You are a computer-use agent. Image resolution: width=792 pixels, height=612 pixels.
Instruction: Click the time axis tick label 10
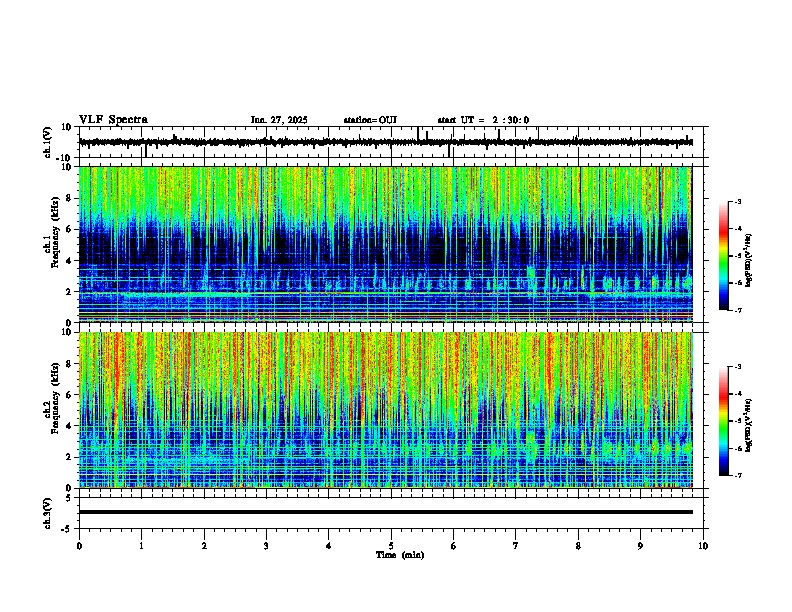pos(703,546)
